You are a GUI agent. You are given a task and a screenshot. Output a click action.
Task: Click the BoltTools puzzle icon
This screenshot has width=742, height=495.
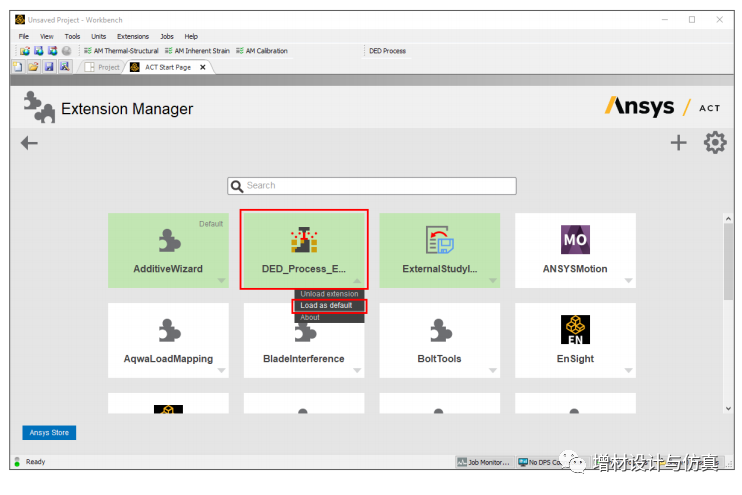pos(441,330)
